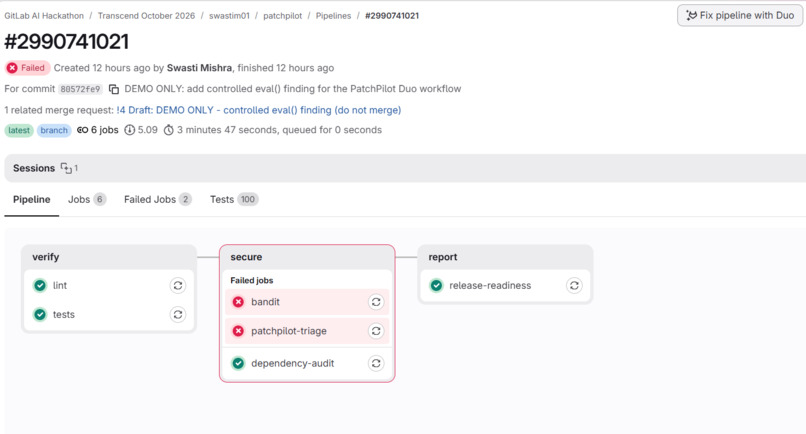Click dependency-audit passed status icon
This screenshot has width=806, height=434.
(x=238, y=363)
